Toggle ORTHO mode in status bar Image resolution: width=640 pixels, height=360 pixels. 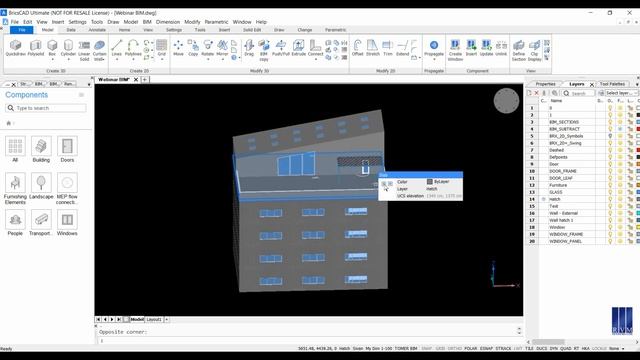click(x=455, y=349)
